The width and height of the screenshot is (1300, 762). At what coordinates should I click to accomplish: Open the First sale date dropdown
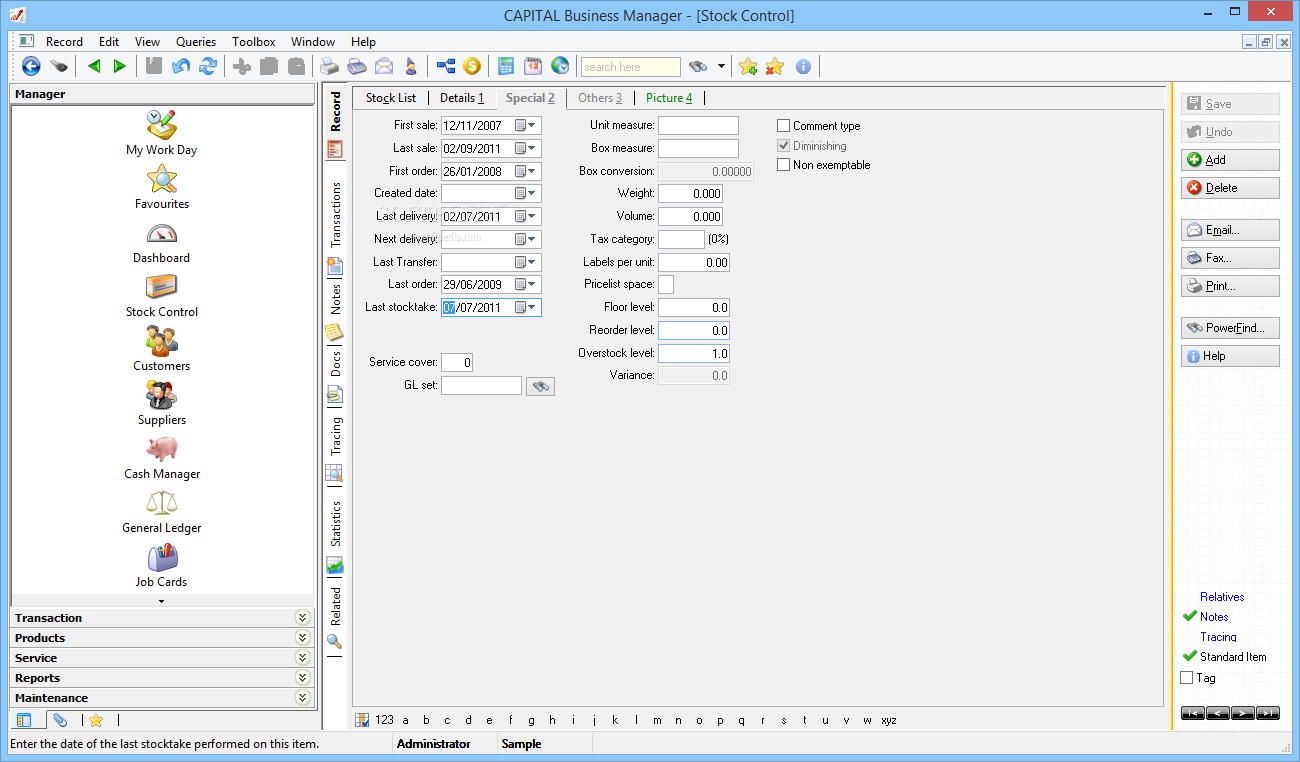533,126
